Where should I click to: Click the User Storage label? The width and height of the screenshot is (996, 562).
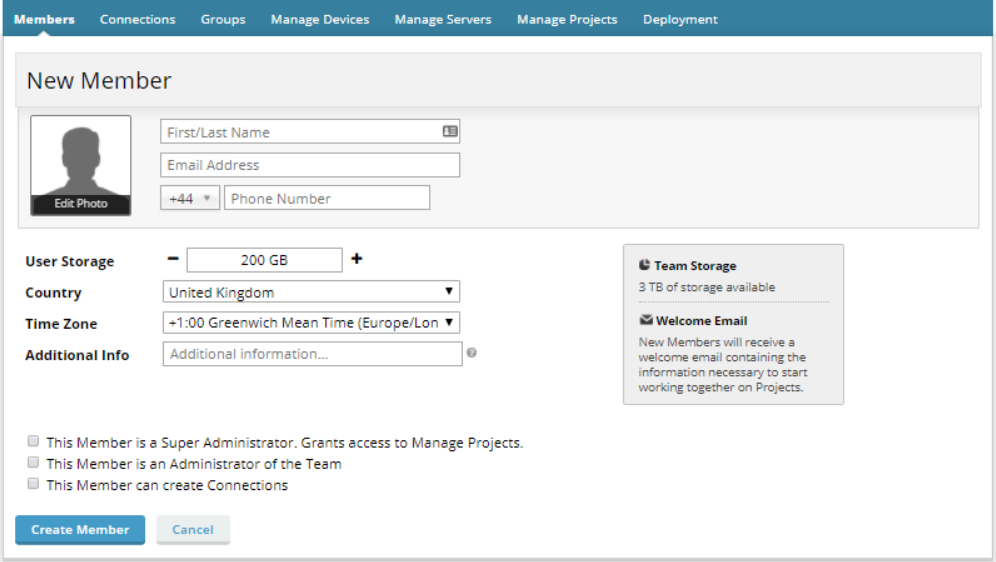point(70,261)
